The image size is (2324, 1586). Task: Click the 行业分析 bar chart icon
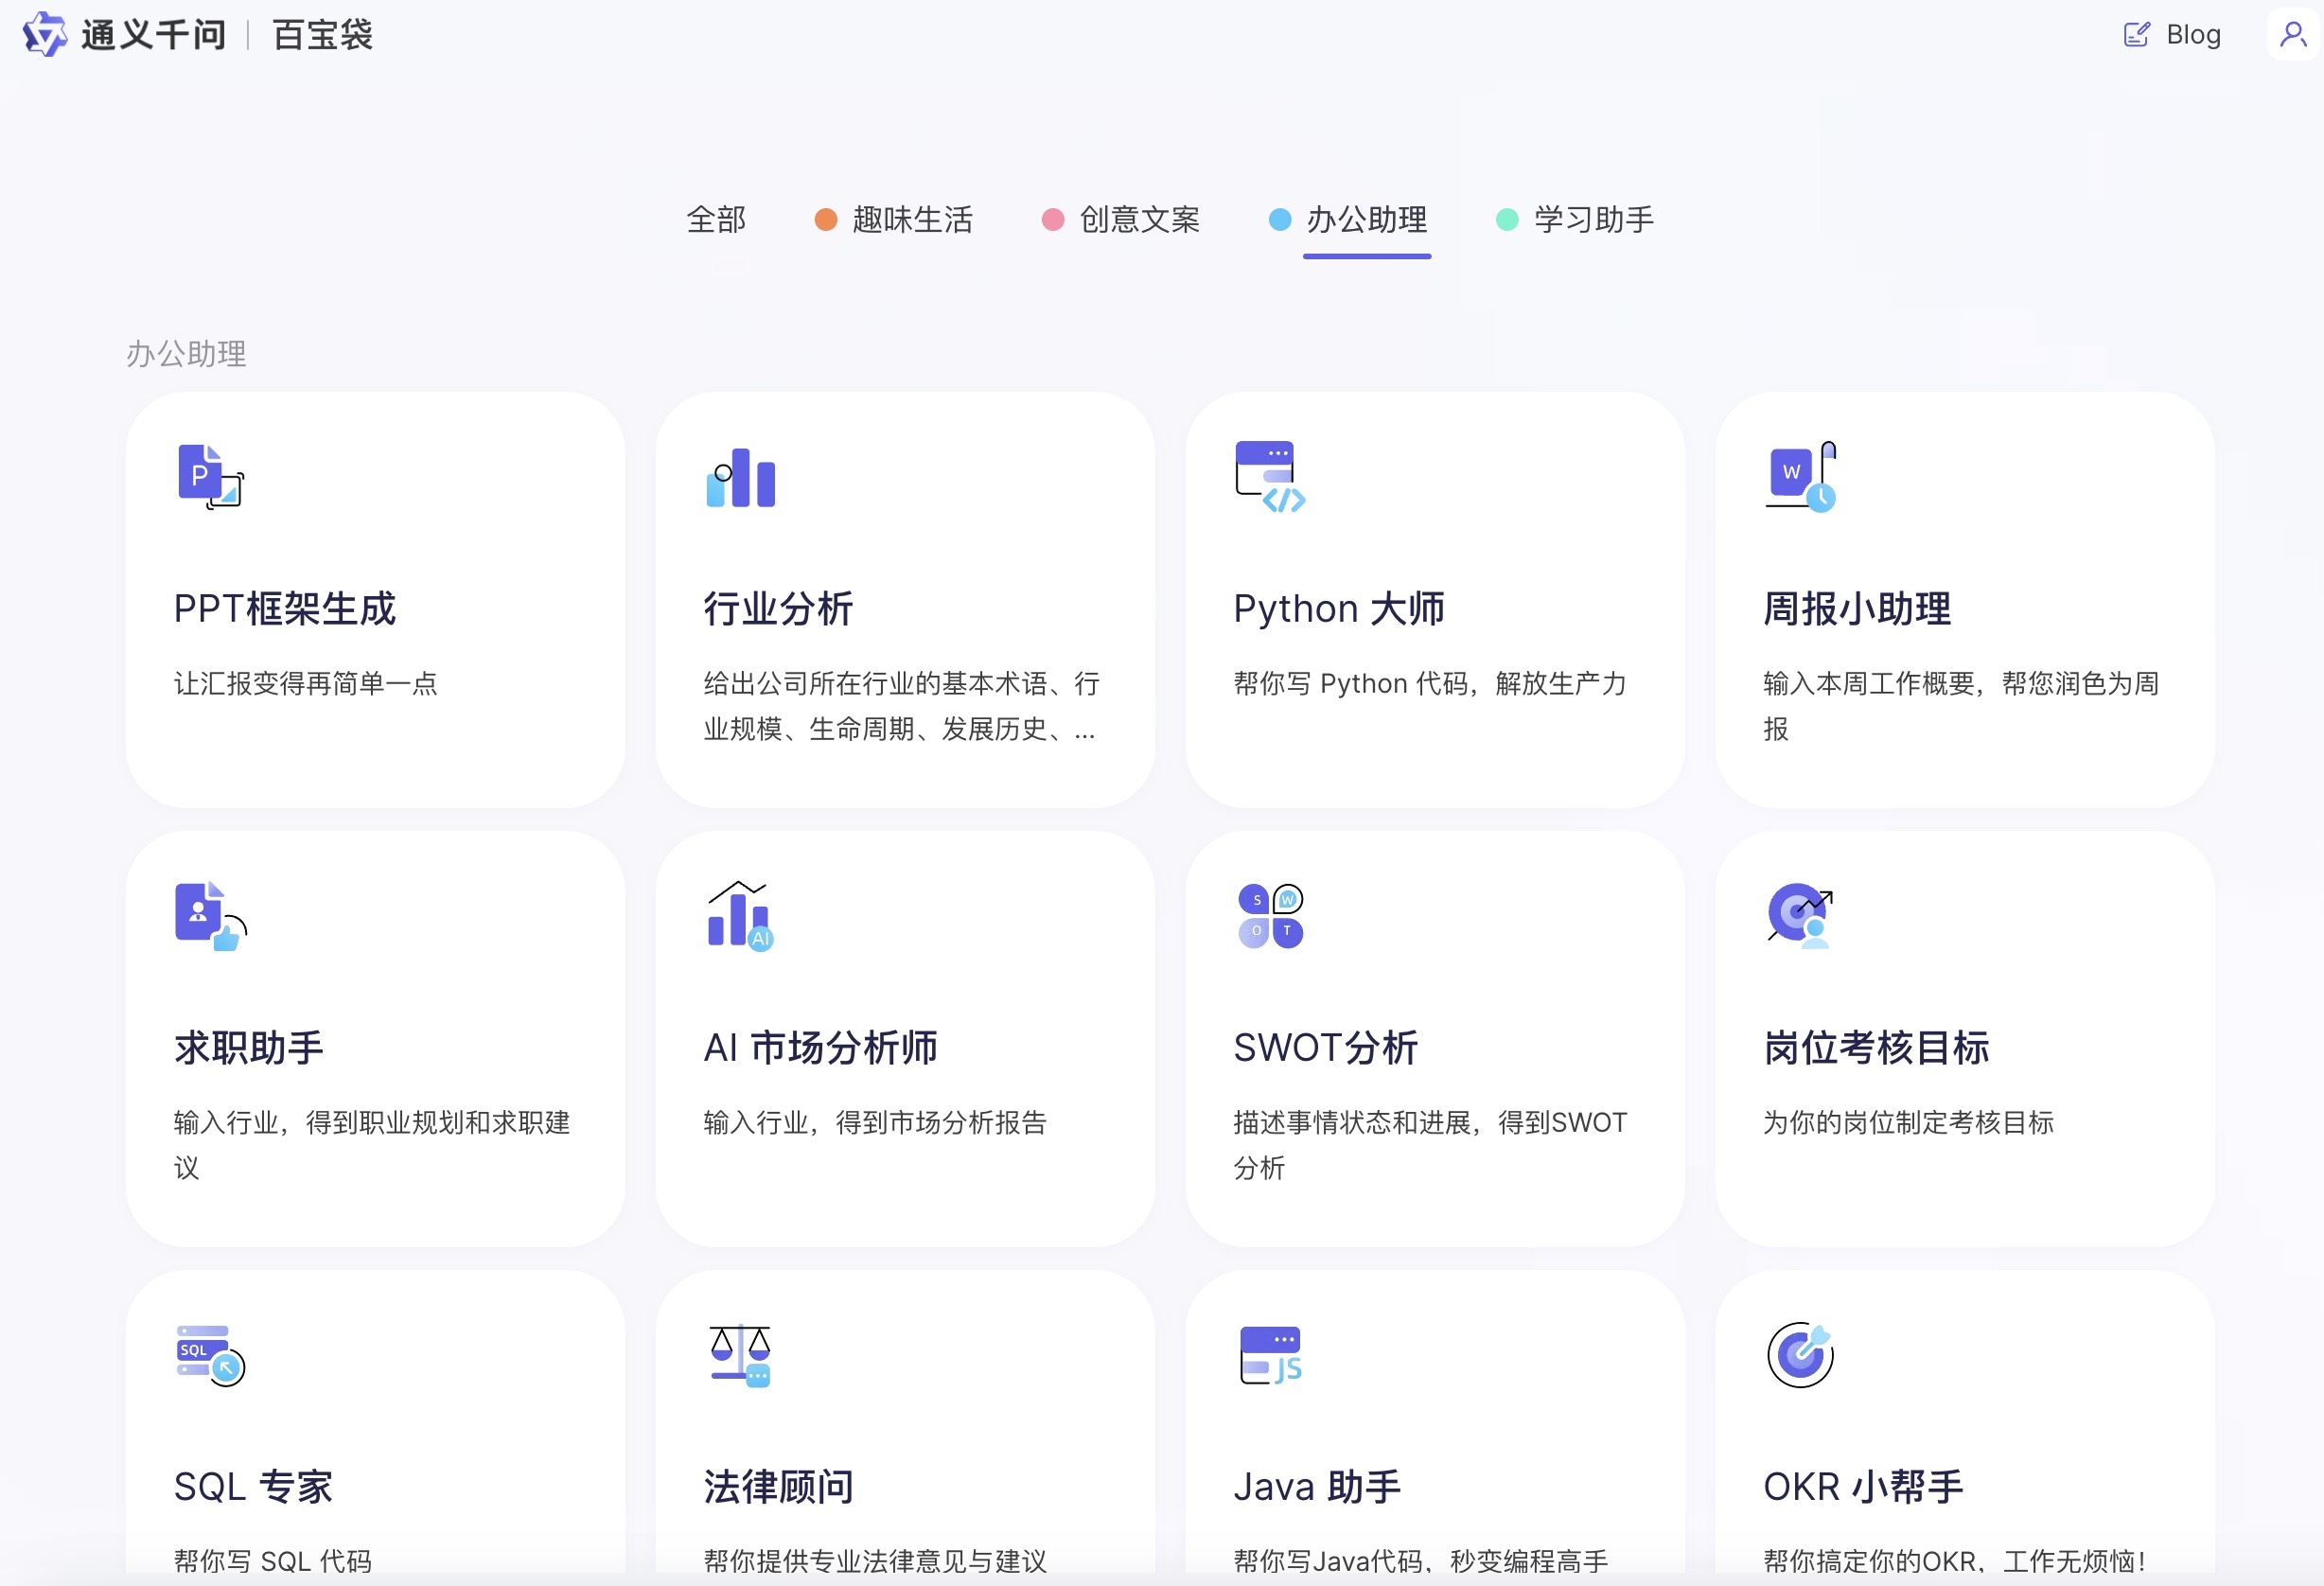(x=740, y=478)
